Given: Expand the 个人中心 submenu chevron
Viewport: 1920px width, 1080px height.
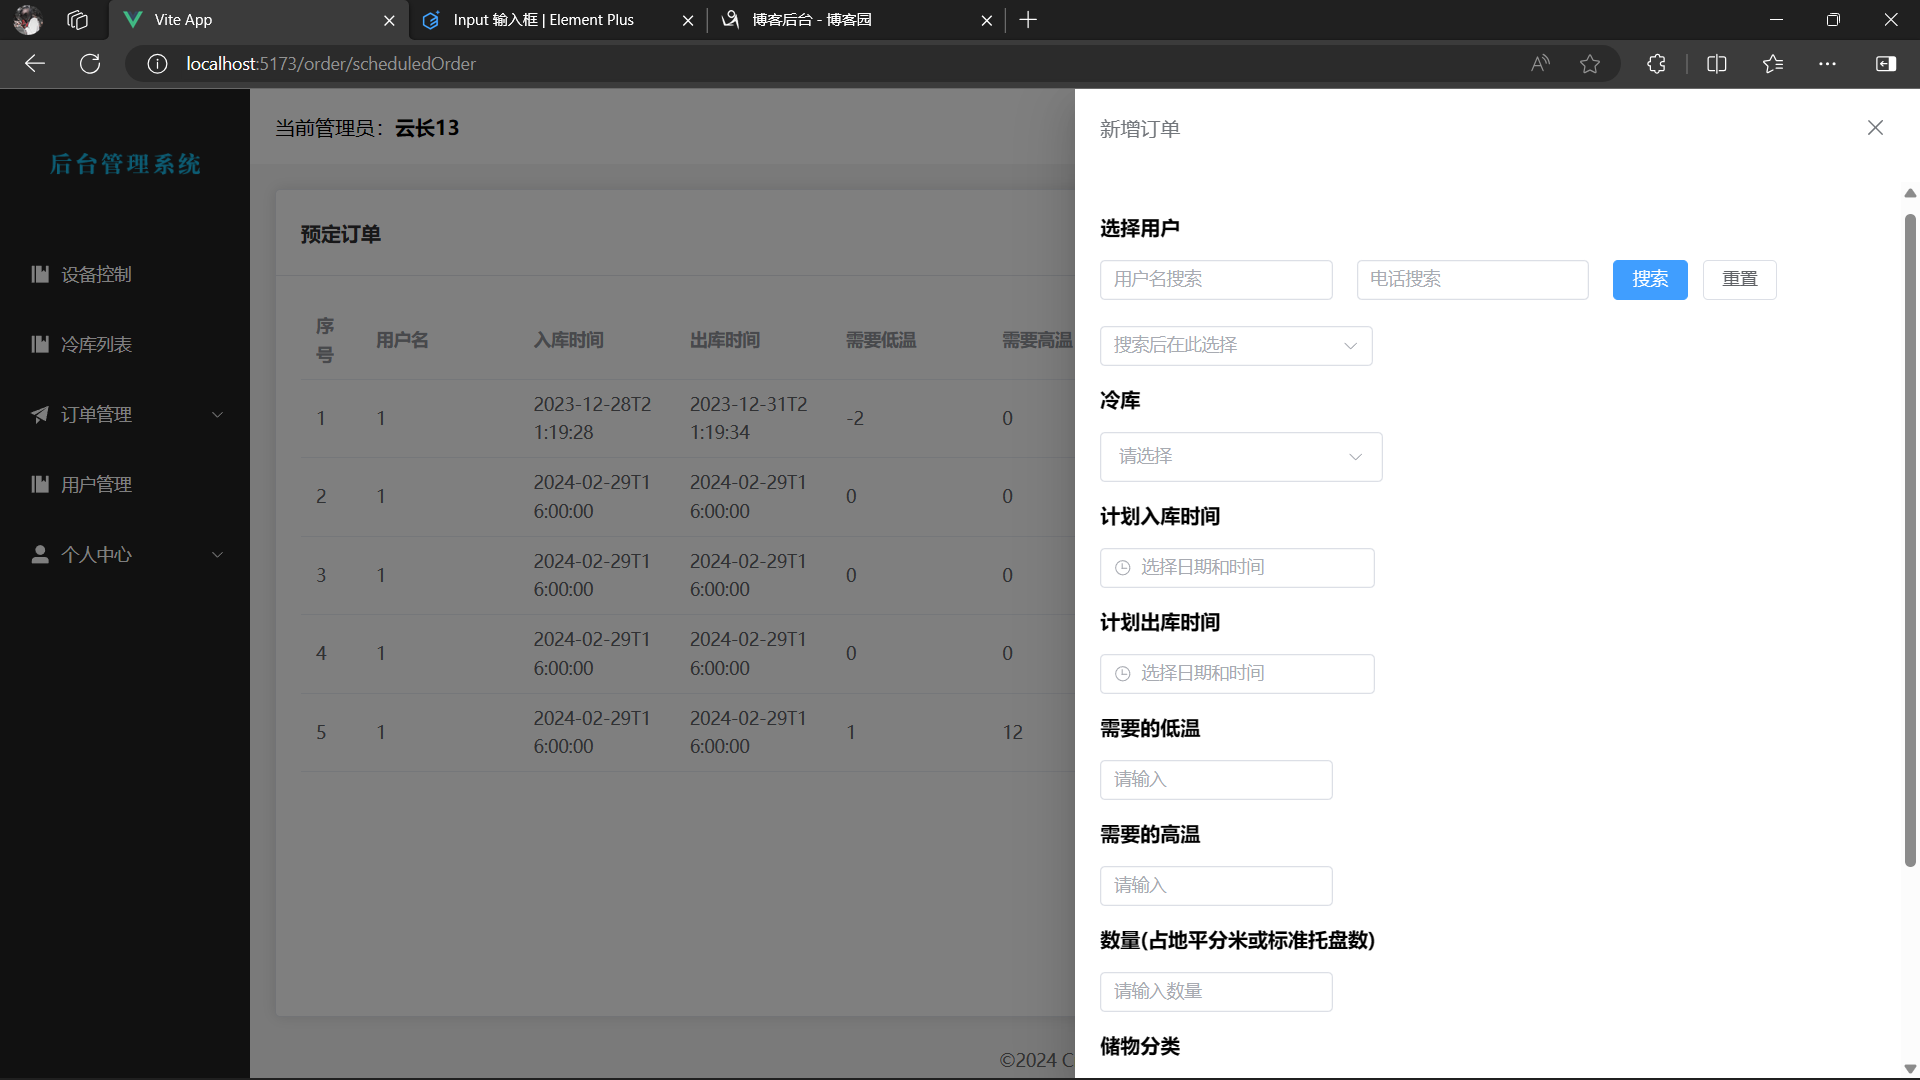Looking at the screenshot, I should [x=217, y=554].
